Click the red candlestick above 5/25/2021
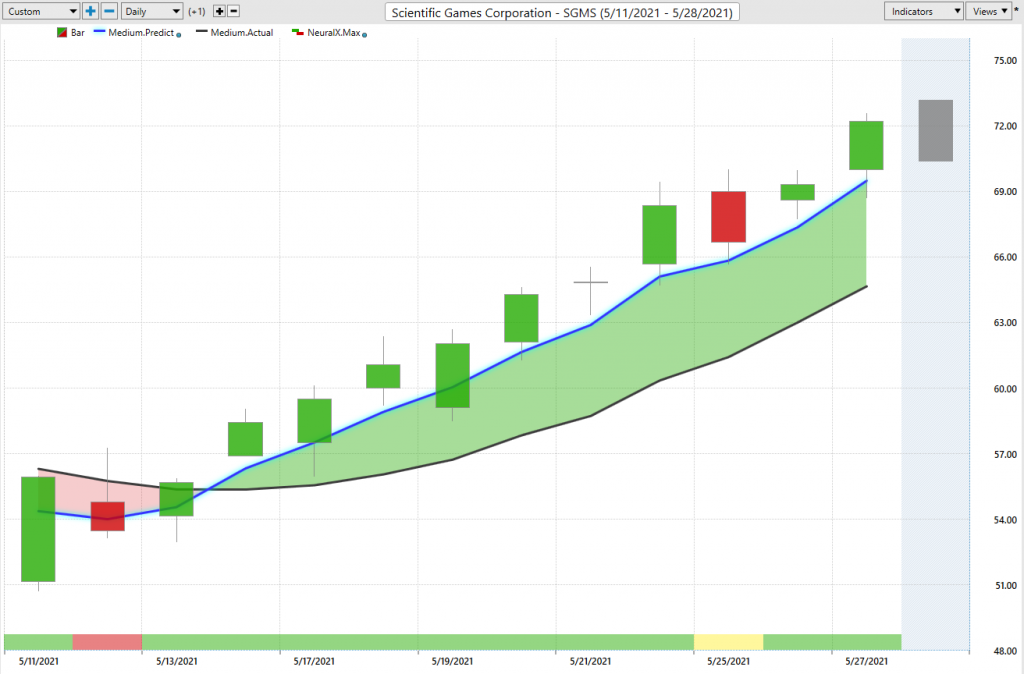The height and width of the screenshot is (674, 1024). (728, 217)
